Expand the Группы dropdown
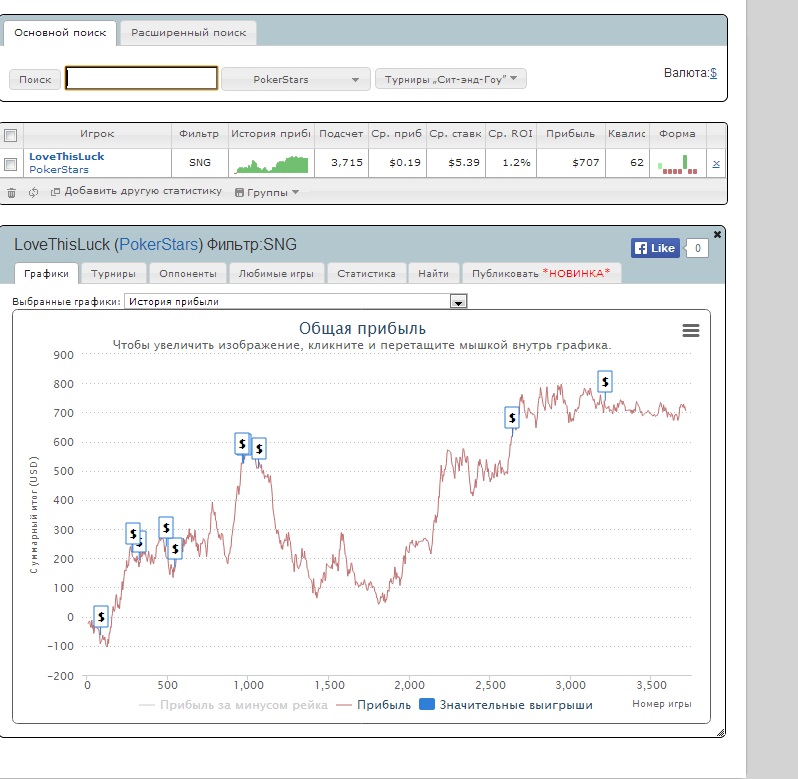798x779 pixels. coord(267,192)
